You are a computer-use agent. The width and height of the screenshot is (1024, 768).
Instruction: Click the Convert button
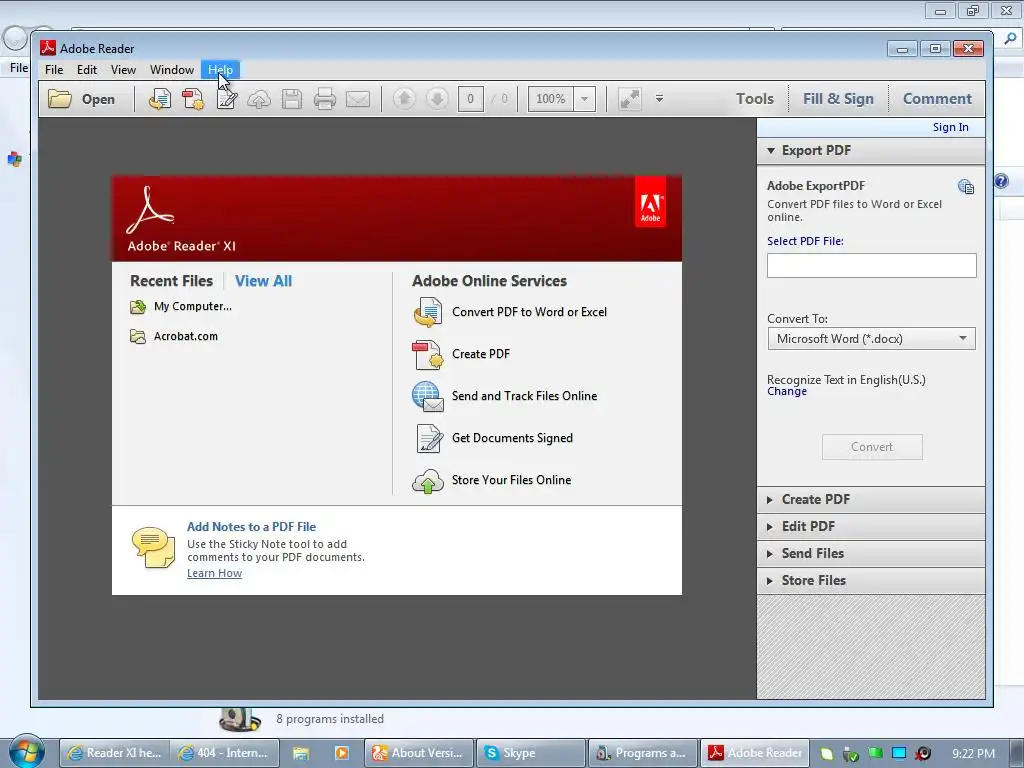872,447
